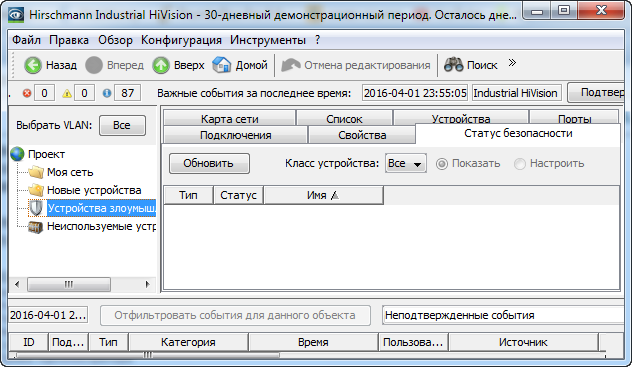Screen dimensions: 632x367
Task: Switch to the Устройства tab
Action: pyautogui.click(x=461, y=118)
